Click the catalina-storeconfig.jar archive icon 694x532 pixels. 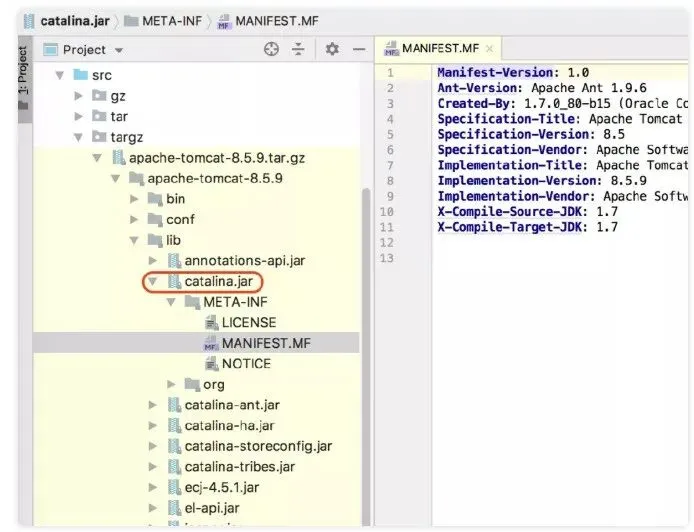pos(174,446)
